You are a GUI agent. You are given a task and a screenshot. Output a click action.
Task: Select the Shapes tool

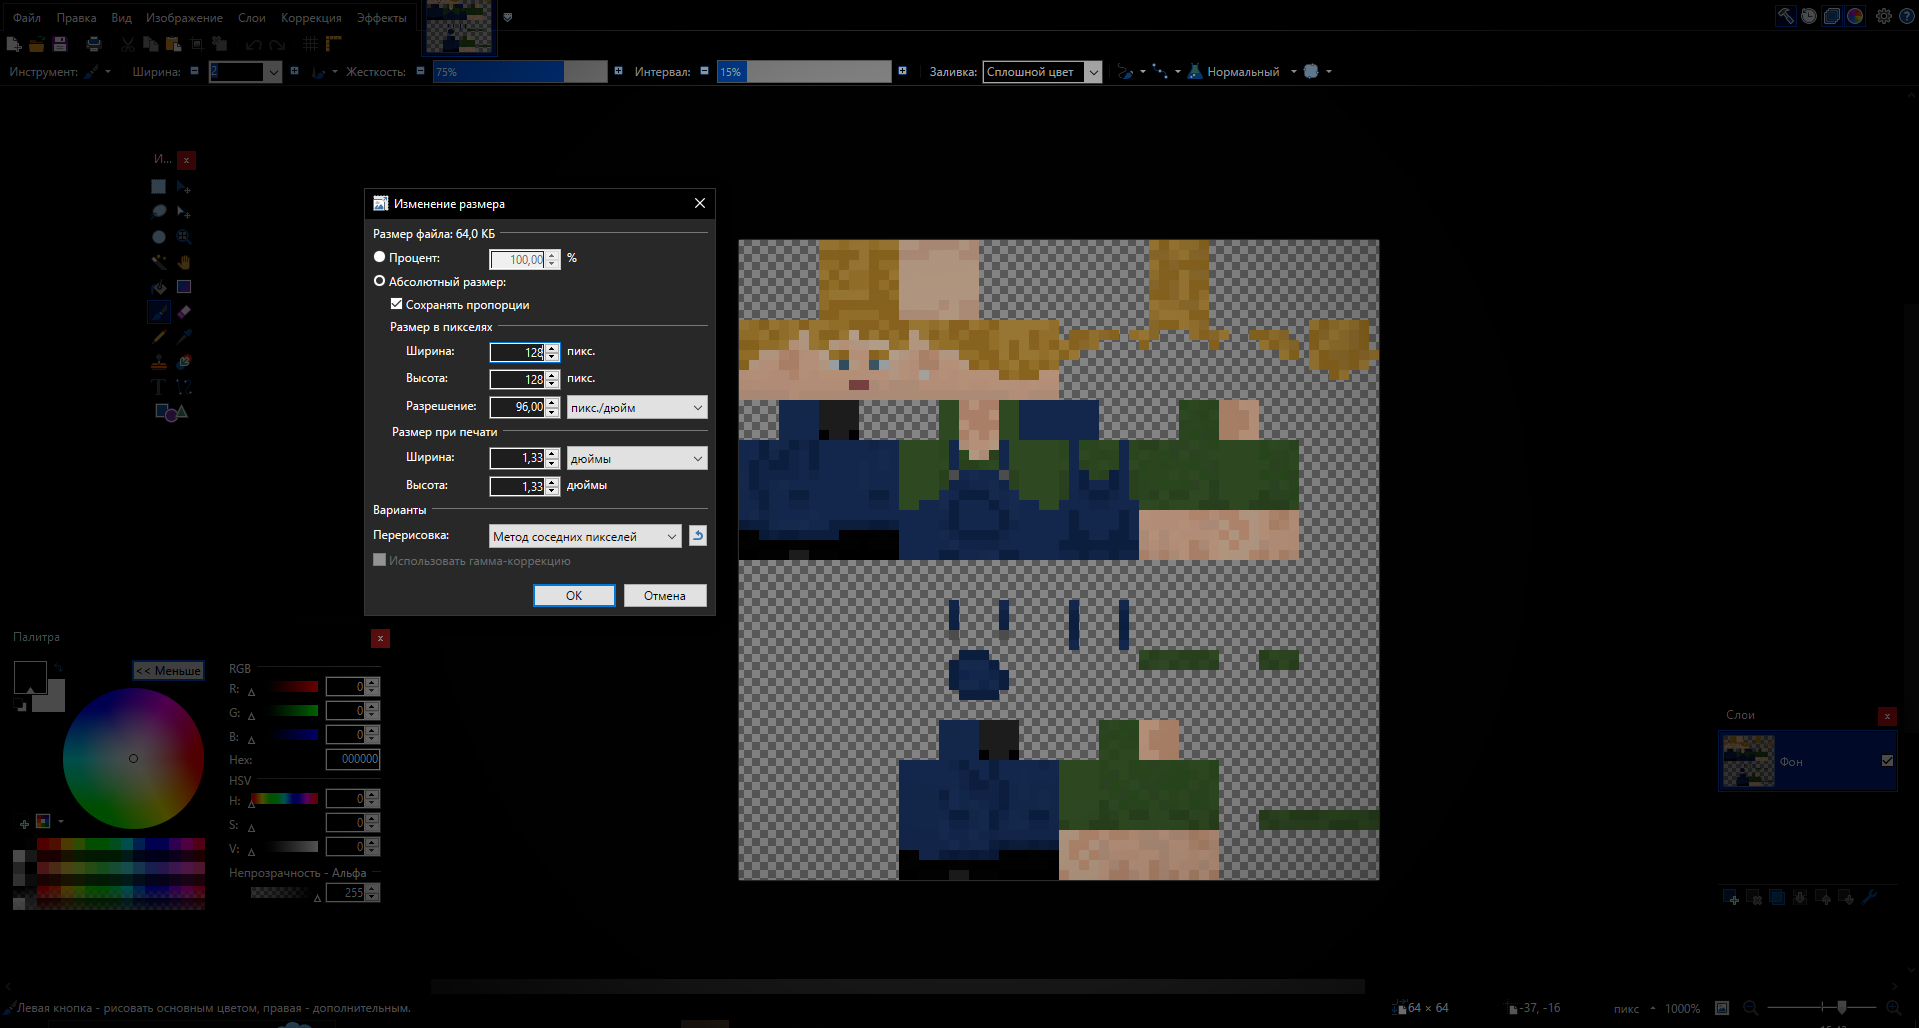pos(171,412)
